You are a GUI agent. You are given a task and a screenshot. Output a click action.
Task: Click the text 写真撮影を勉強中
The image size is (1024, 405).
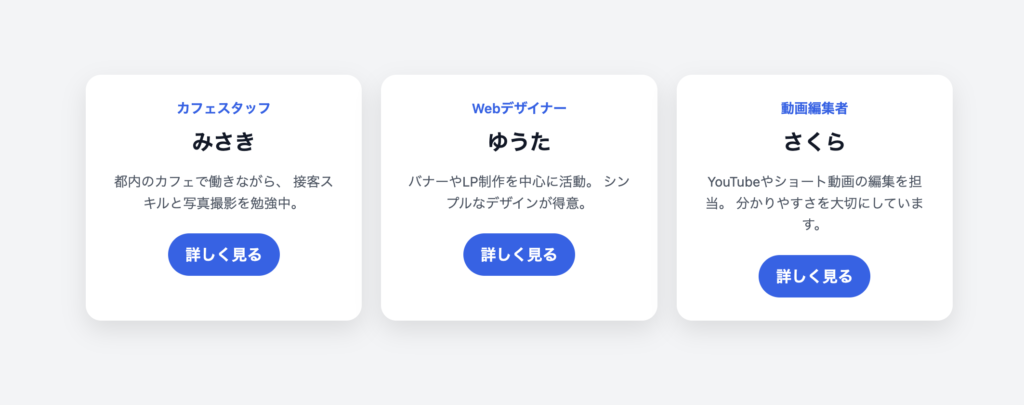click(250, 204)
